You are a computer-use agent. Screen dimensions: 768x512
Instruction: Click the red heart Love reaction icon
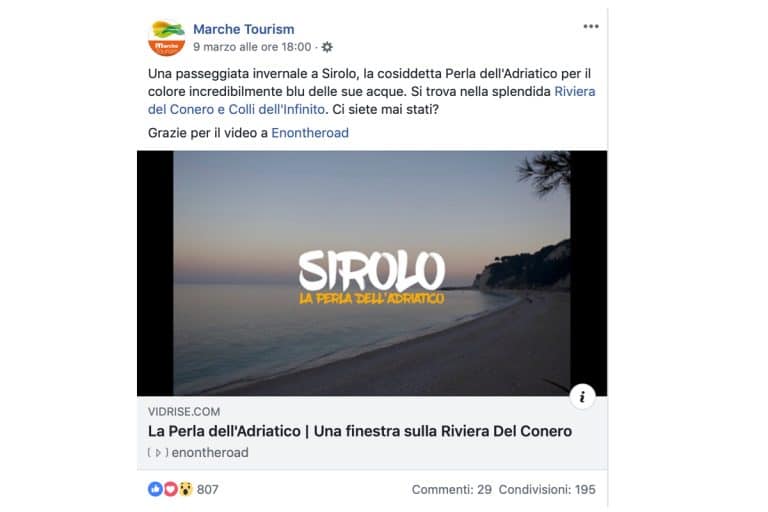tap(170, 489)
